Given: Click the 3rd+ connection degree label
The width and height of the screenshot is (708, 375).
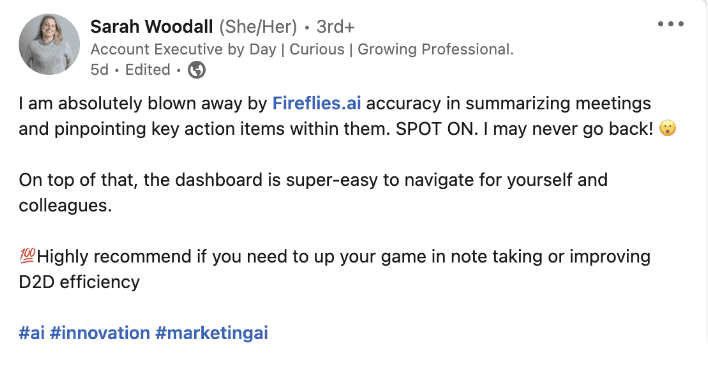Looking at the screenshot, I should coord(335,27).
